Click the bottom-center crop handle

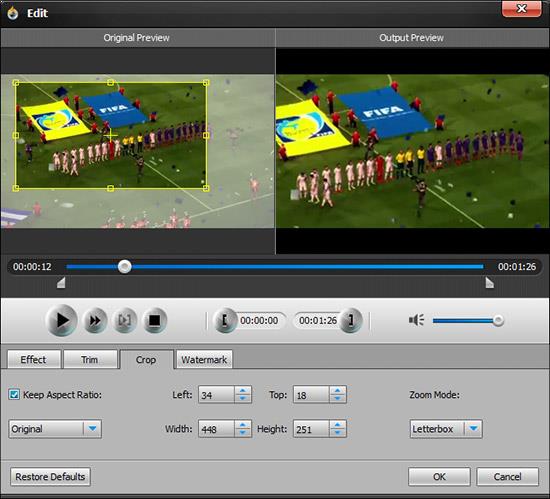[110, 188]
